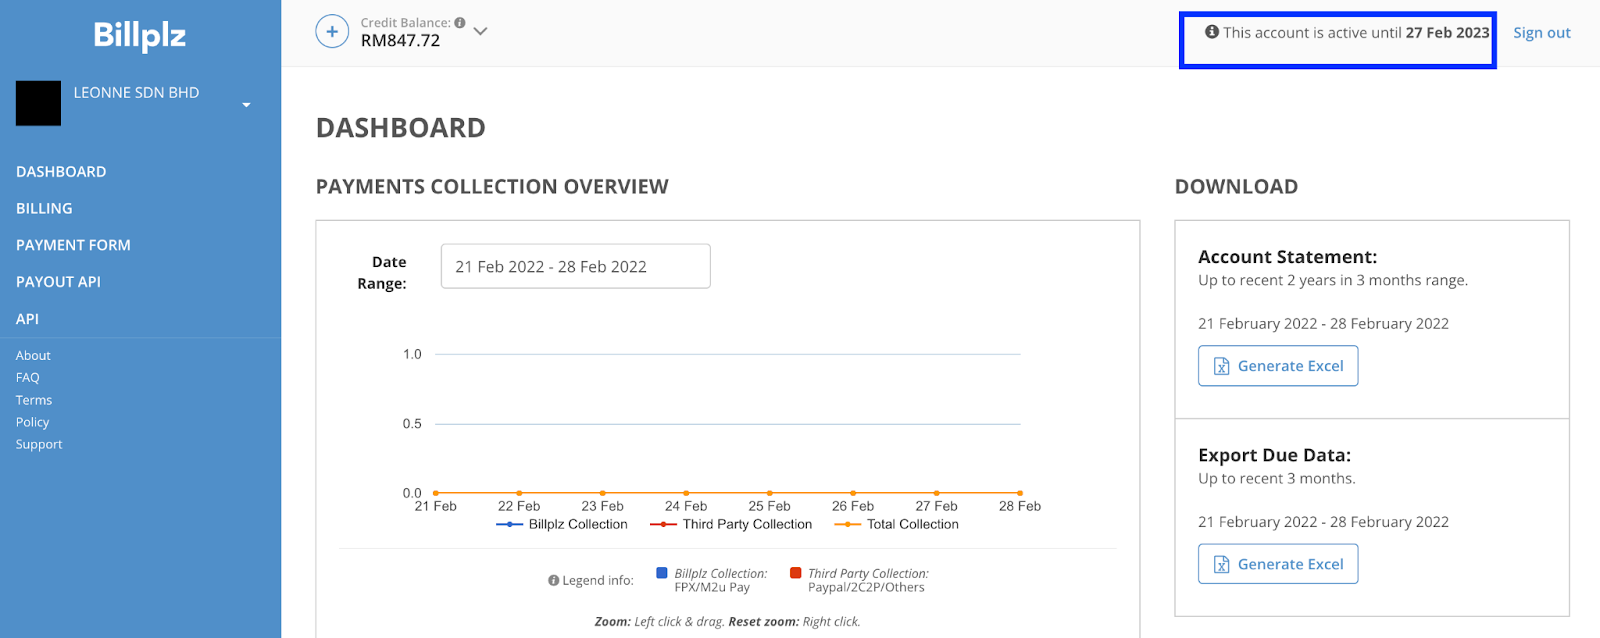Click the plus icon to add credit
1600x638 pixels.
(332, 31)
